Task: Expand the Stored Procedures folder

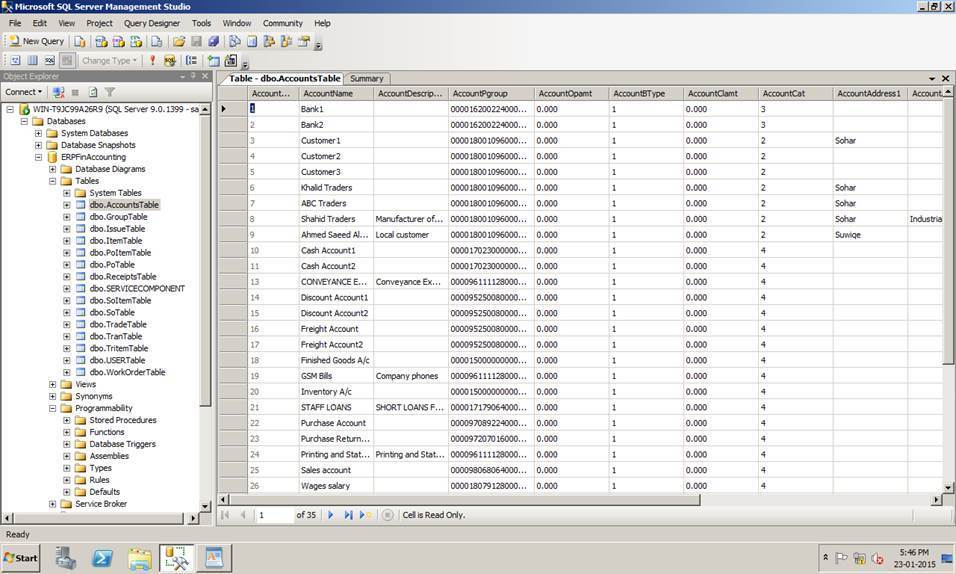Action: (x=66, y=420)
